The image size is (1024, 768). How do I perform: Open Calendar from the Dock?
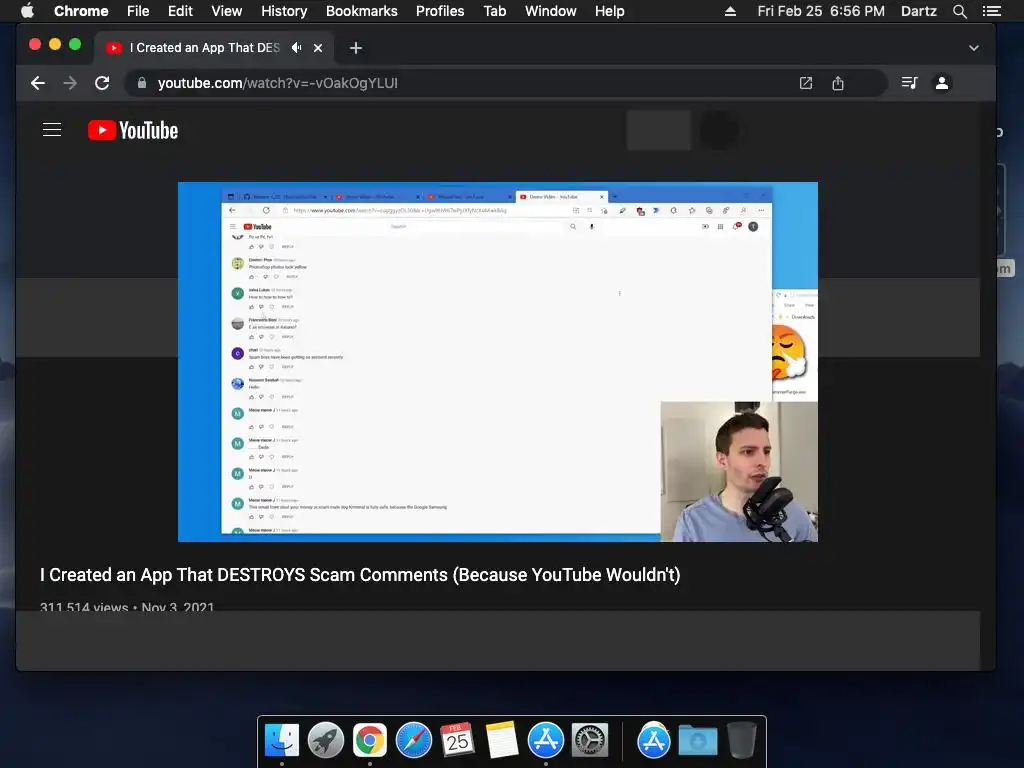tap(457, 740)
